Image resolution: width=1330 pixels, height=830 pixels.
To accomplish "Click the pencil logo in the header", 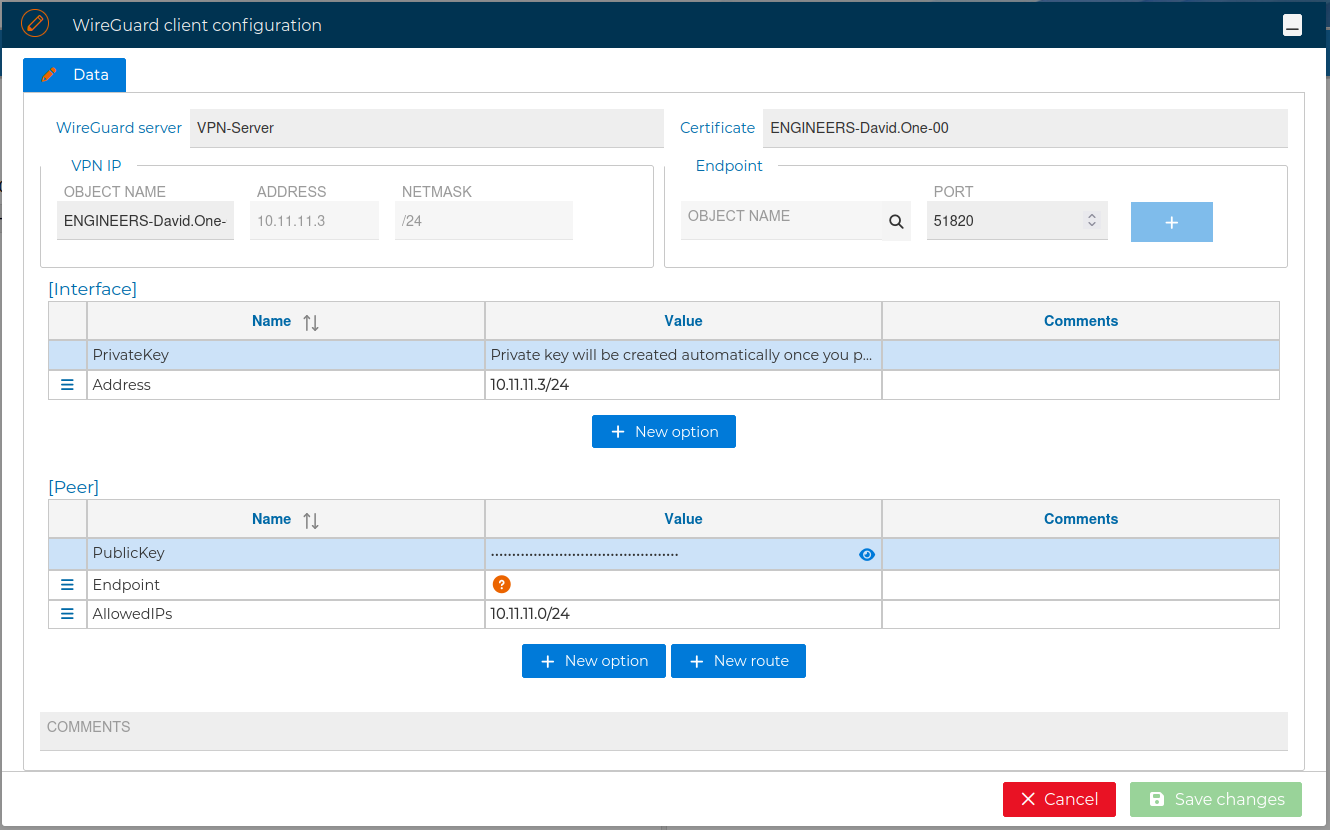I will tap(35, 23).
